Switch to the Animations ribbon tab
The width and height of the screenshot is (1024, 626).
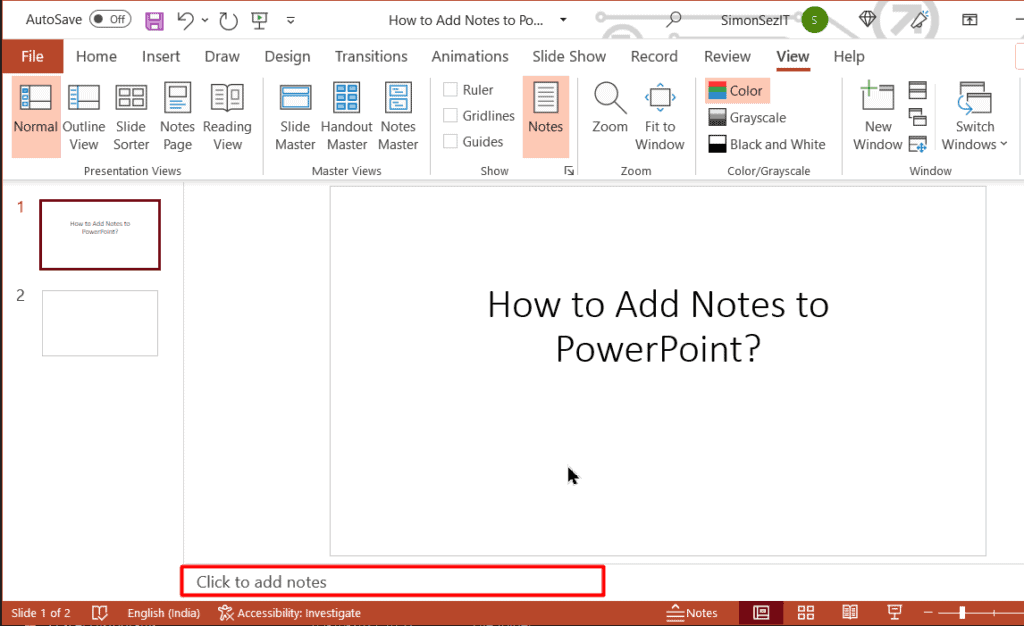470,56
